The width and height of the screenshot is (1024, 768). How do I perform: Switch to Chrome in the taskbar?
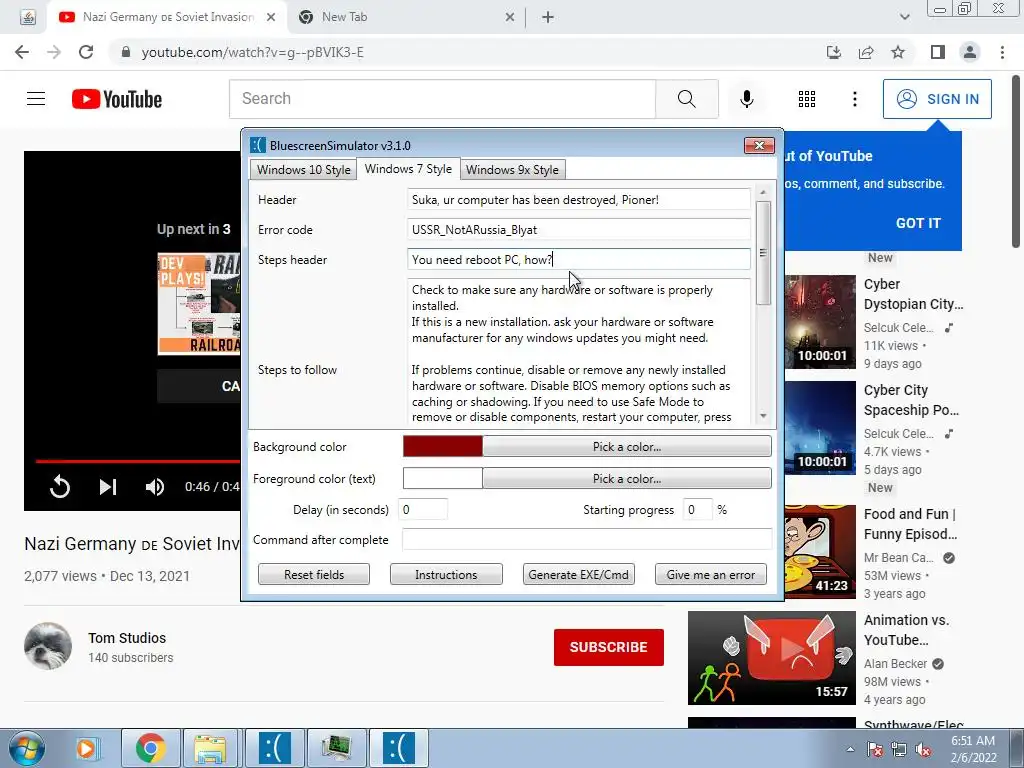tap(150, 748)
